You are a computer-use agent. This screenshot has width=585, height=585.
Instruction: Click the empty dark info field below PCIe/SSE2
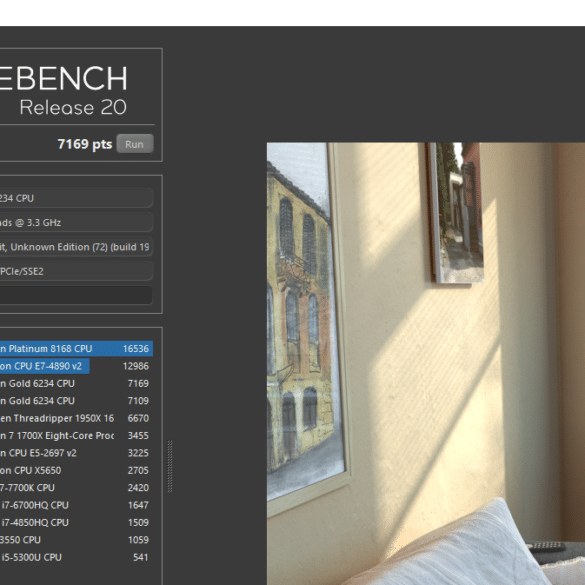pos(76,295)
